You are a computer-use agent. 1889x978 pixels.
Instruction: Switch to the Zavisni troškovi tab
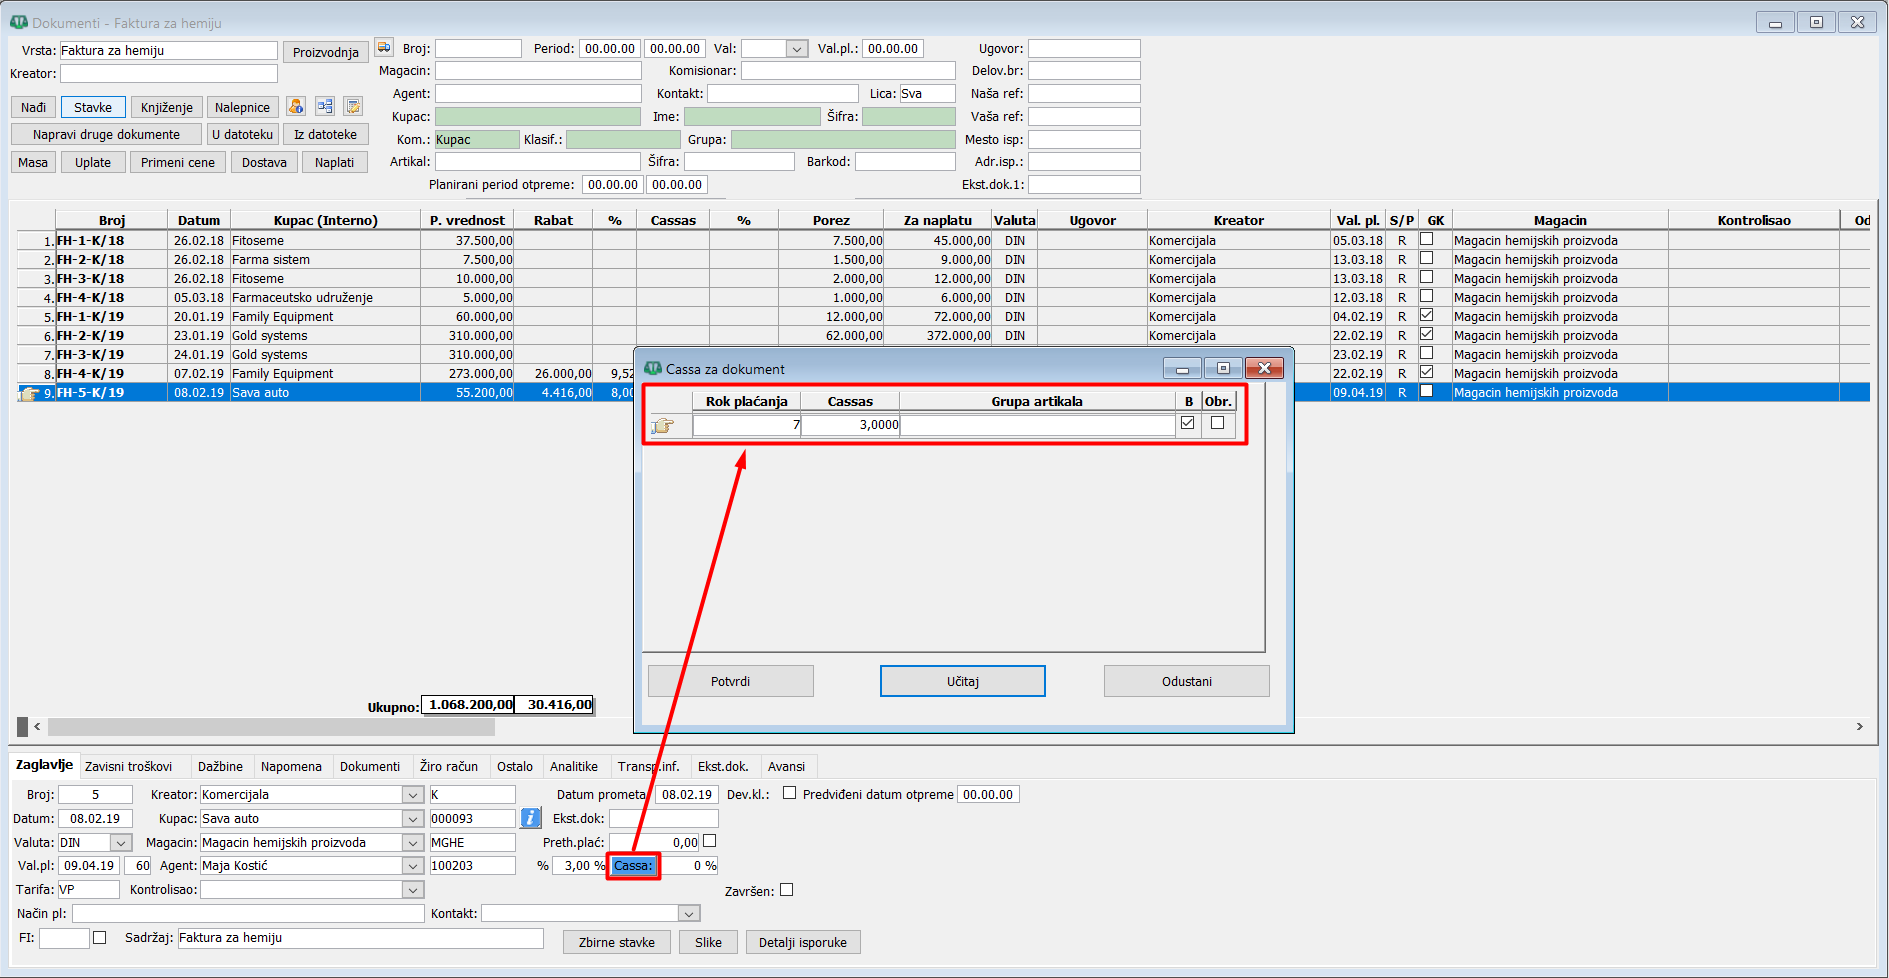pyautogui.click(x=128, y=766)
